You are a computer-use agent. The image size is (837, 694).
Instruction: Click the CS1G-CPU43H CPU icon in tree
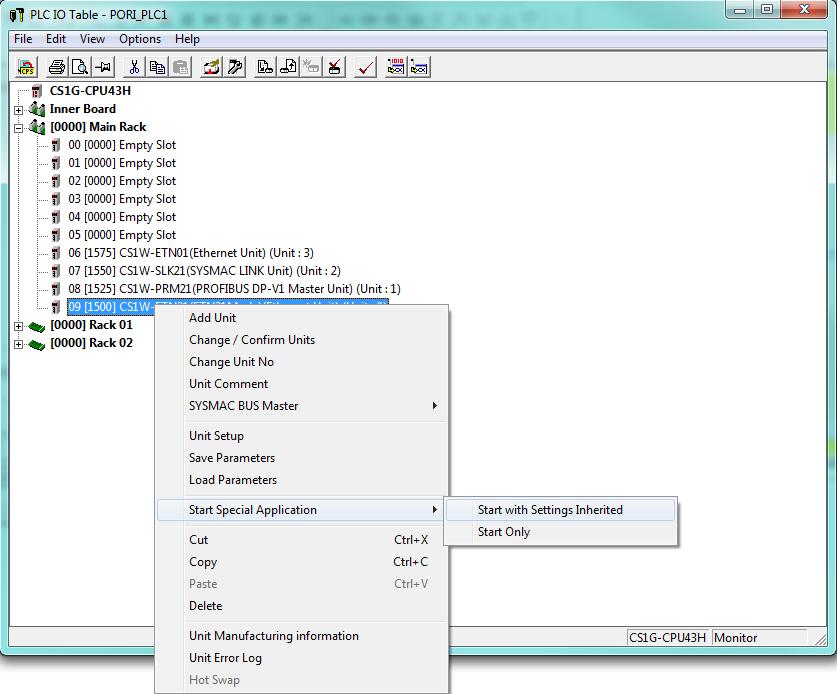tap(36, 91)
